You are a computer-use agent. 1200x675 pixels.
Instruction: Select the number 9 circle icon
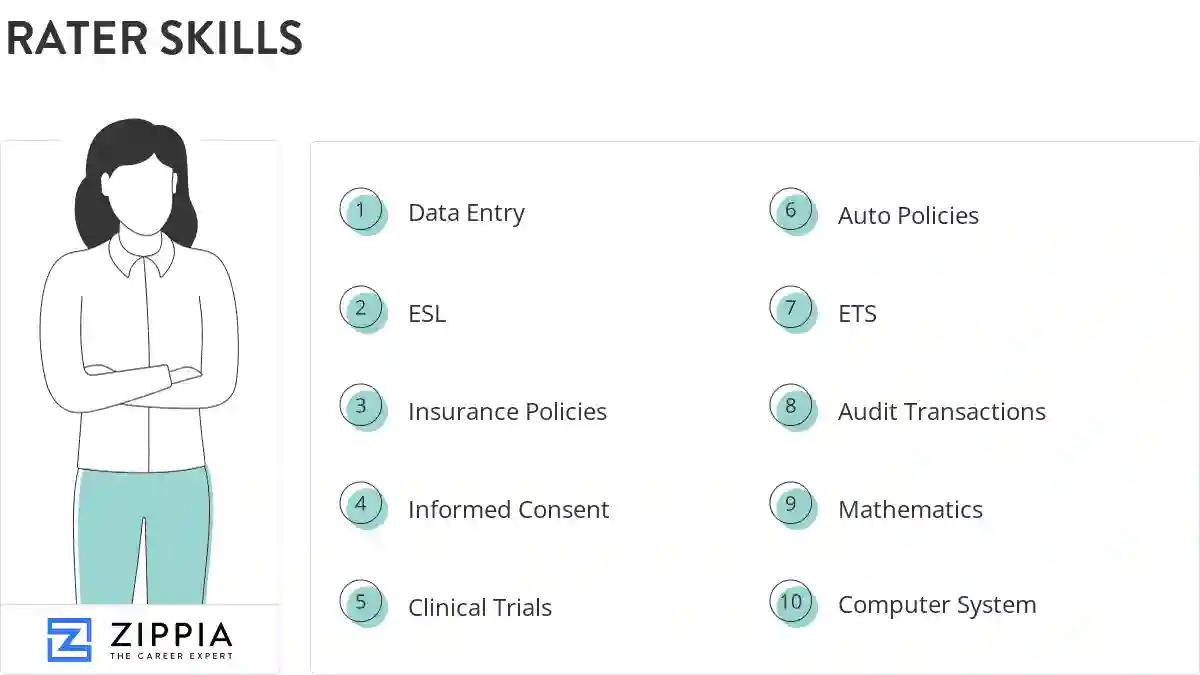[x=792, y=505]
